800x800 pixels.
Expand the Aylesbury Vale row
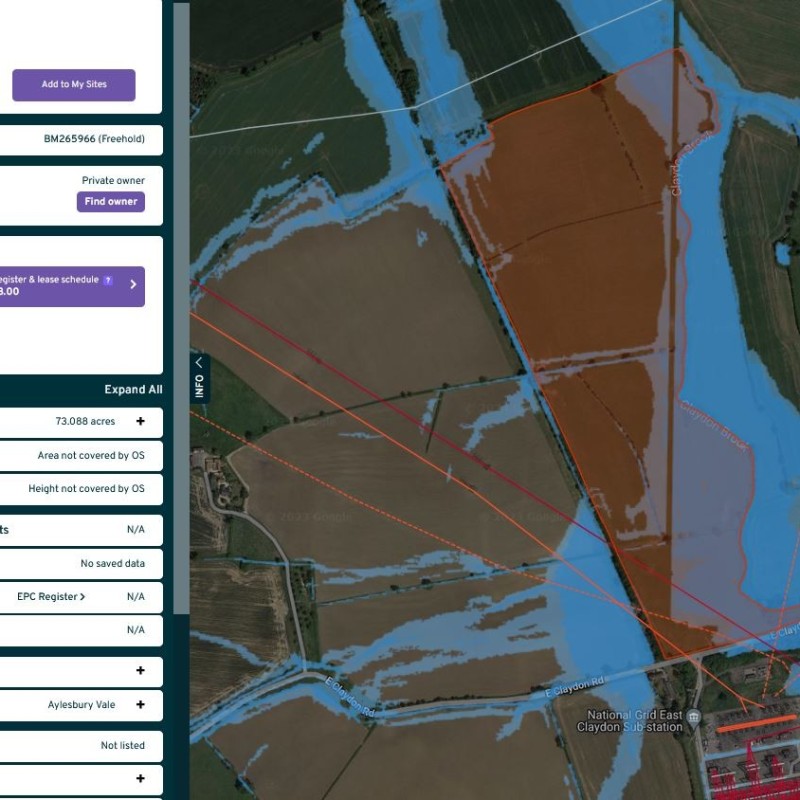(x=140, y=705)
